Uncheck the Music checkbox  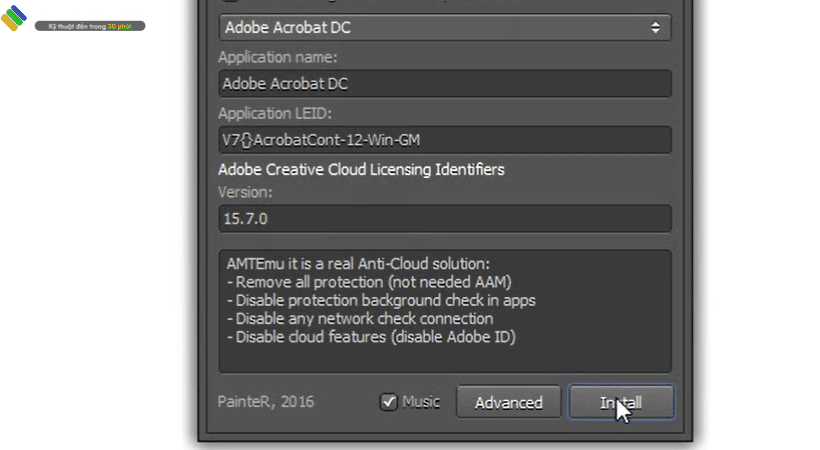[x=389, y=402]
